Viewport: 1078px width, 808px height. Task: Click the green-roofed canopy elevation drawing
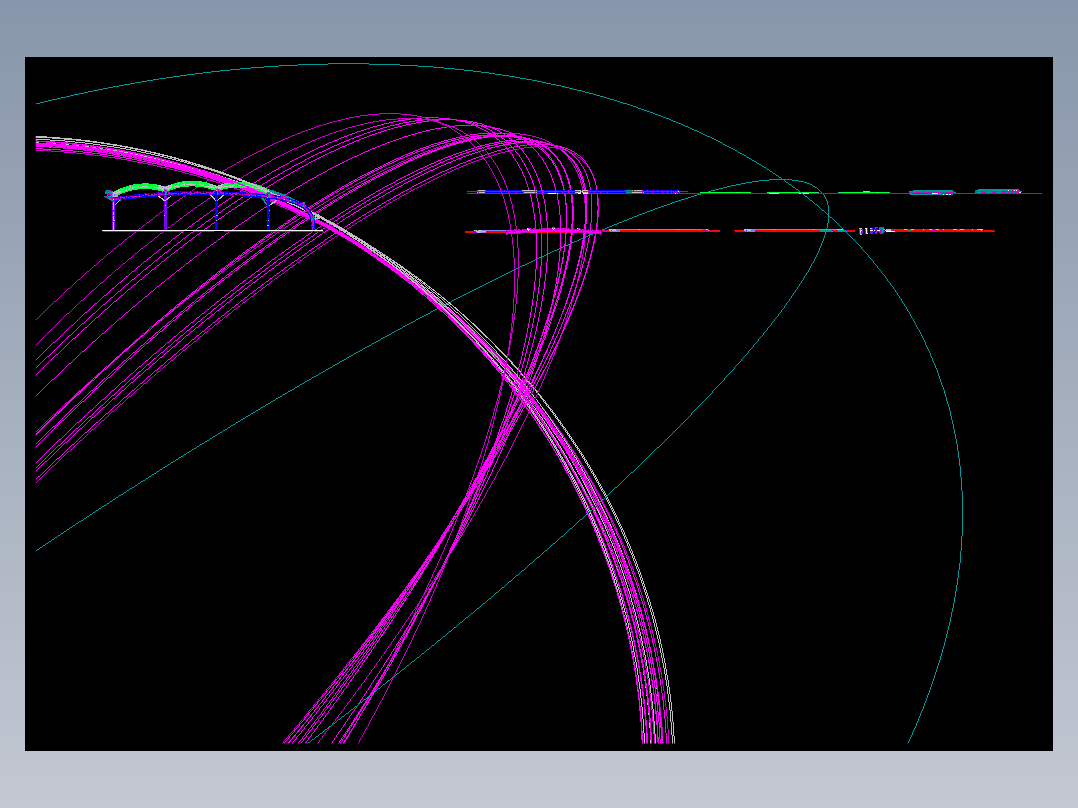click(212, 206)
